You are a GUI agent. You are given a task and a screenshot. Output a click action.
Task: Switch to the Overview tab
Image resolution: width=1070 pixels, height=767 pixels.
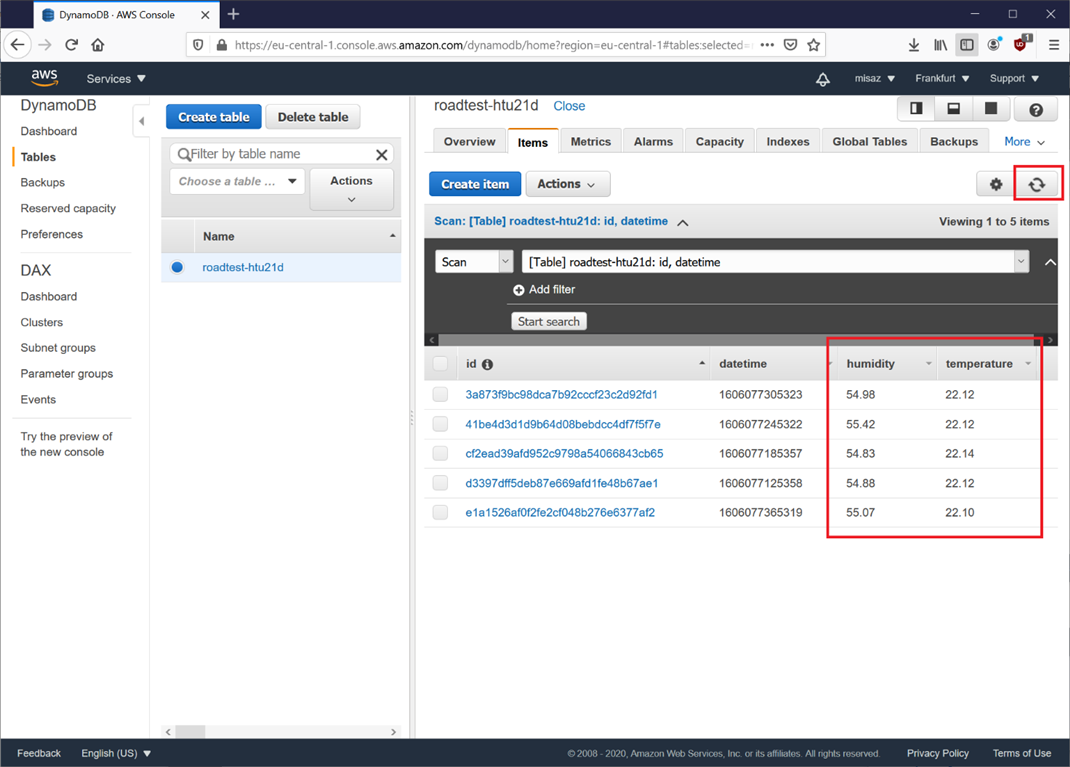(x=469, y=142)
